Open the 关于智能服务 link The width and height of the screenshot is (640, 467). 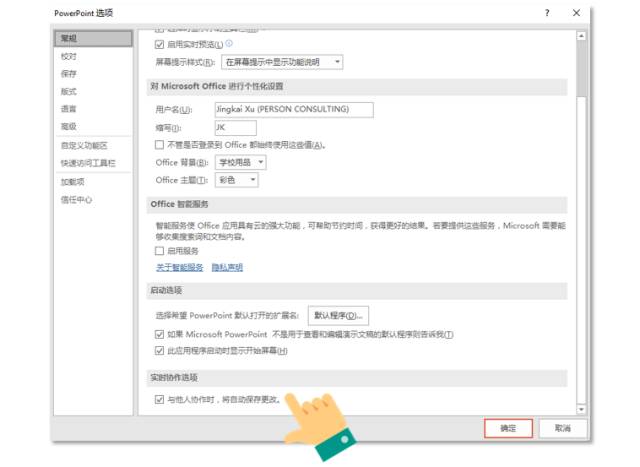180,267
